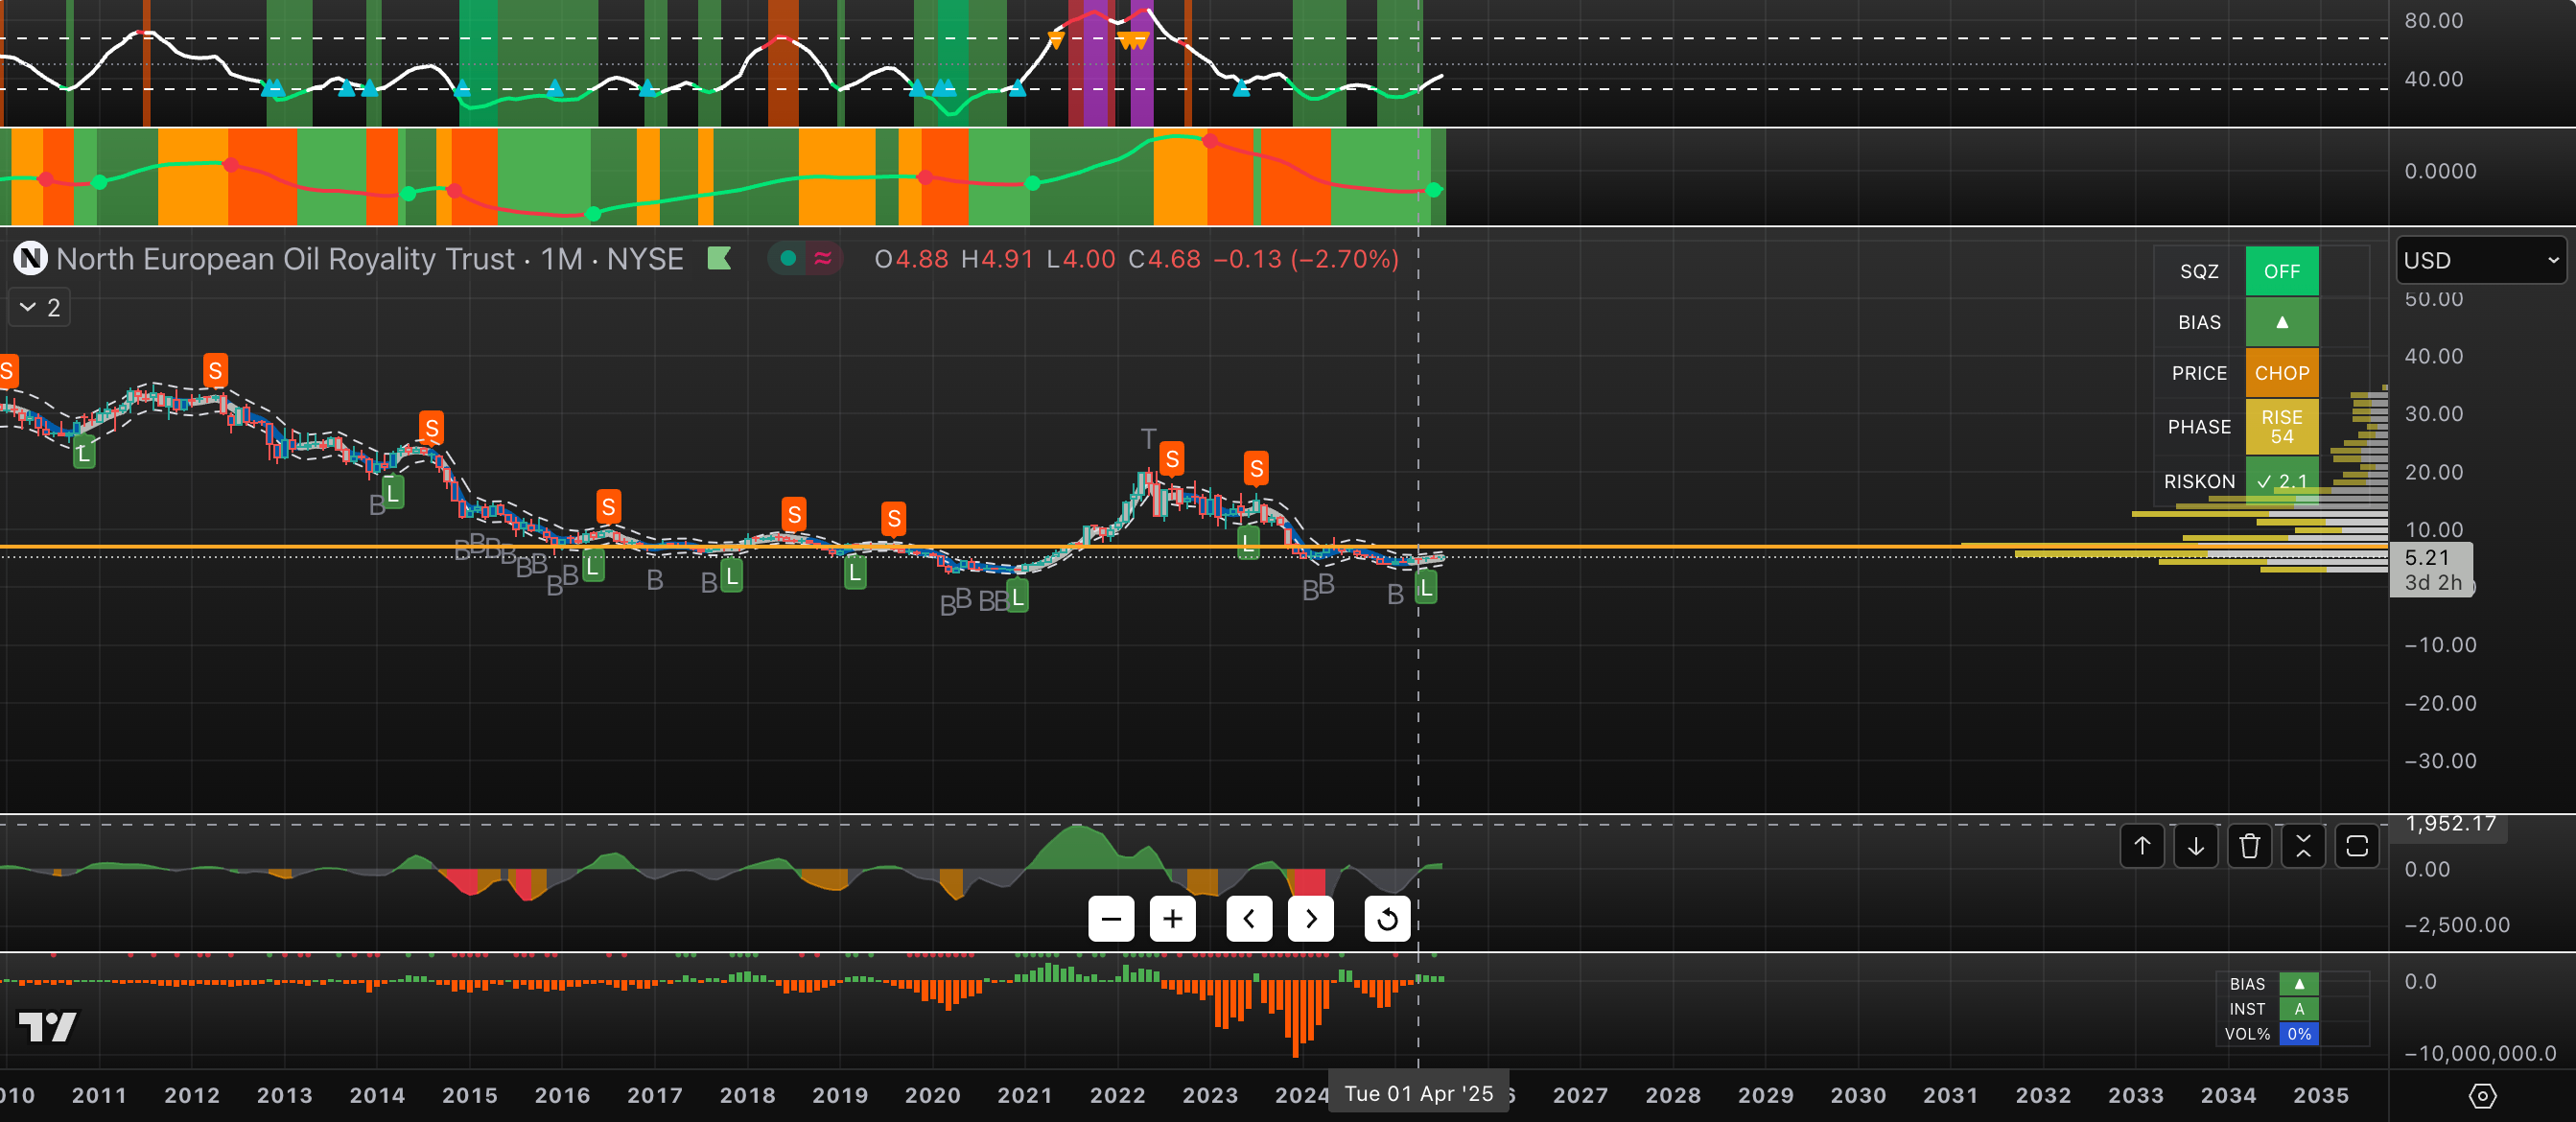
Task: Click the green L long marker near 2021
Action: 1017,597
